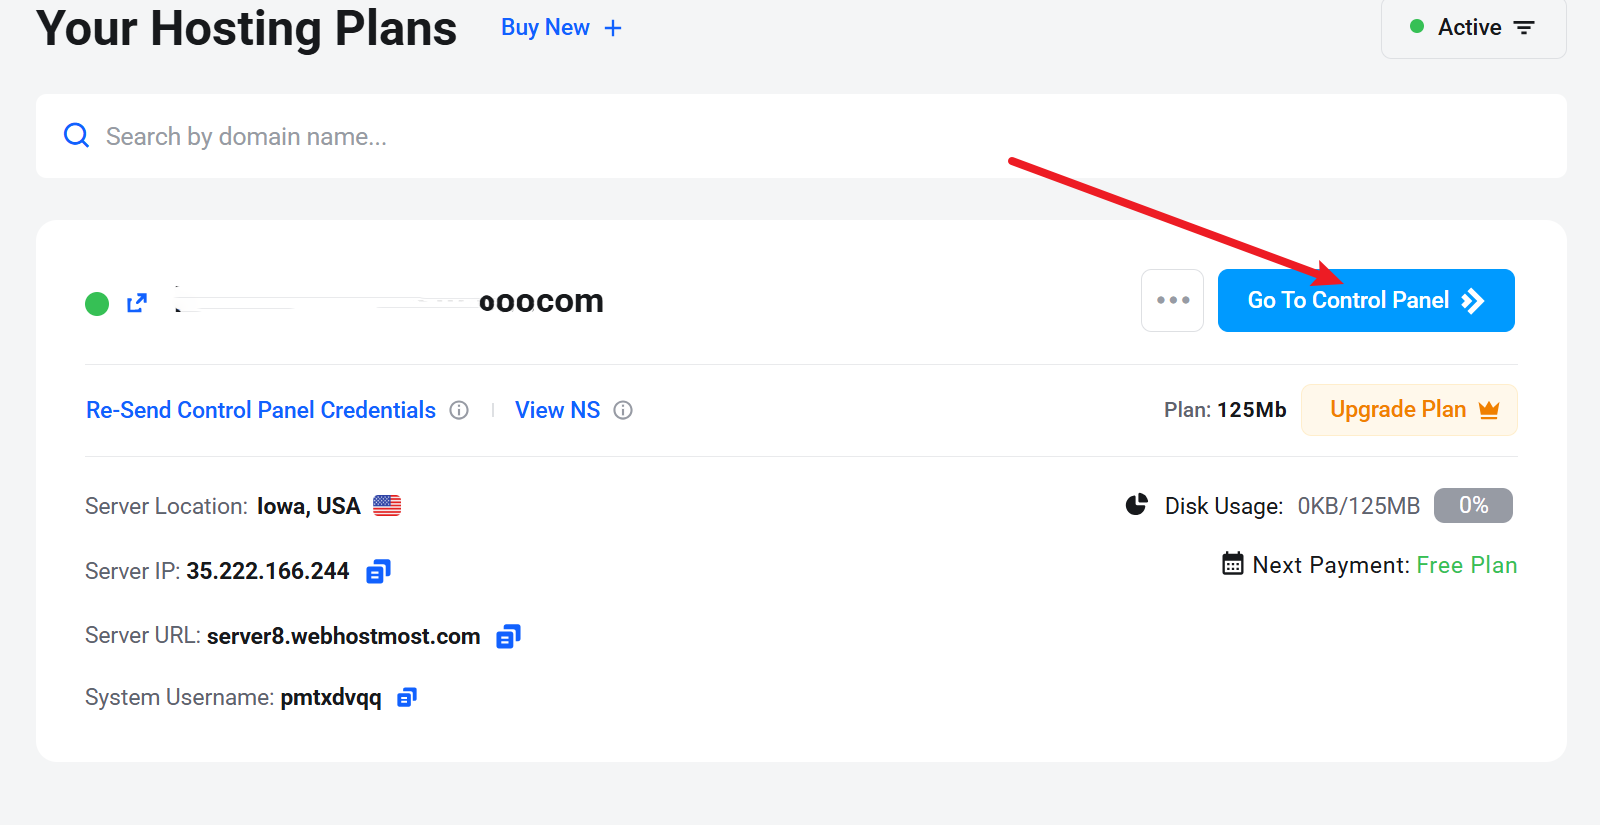Viewport: 1600px width, 825px height.
Task: Click Go To Control Panel button
Action: point(1365,300)
